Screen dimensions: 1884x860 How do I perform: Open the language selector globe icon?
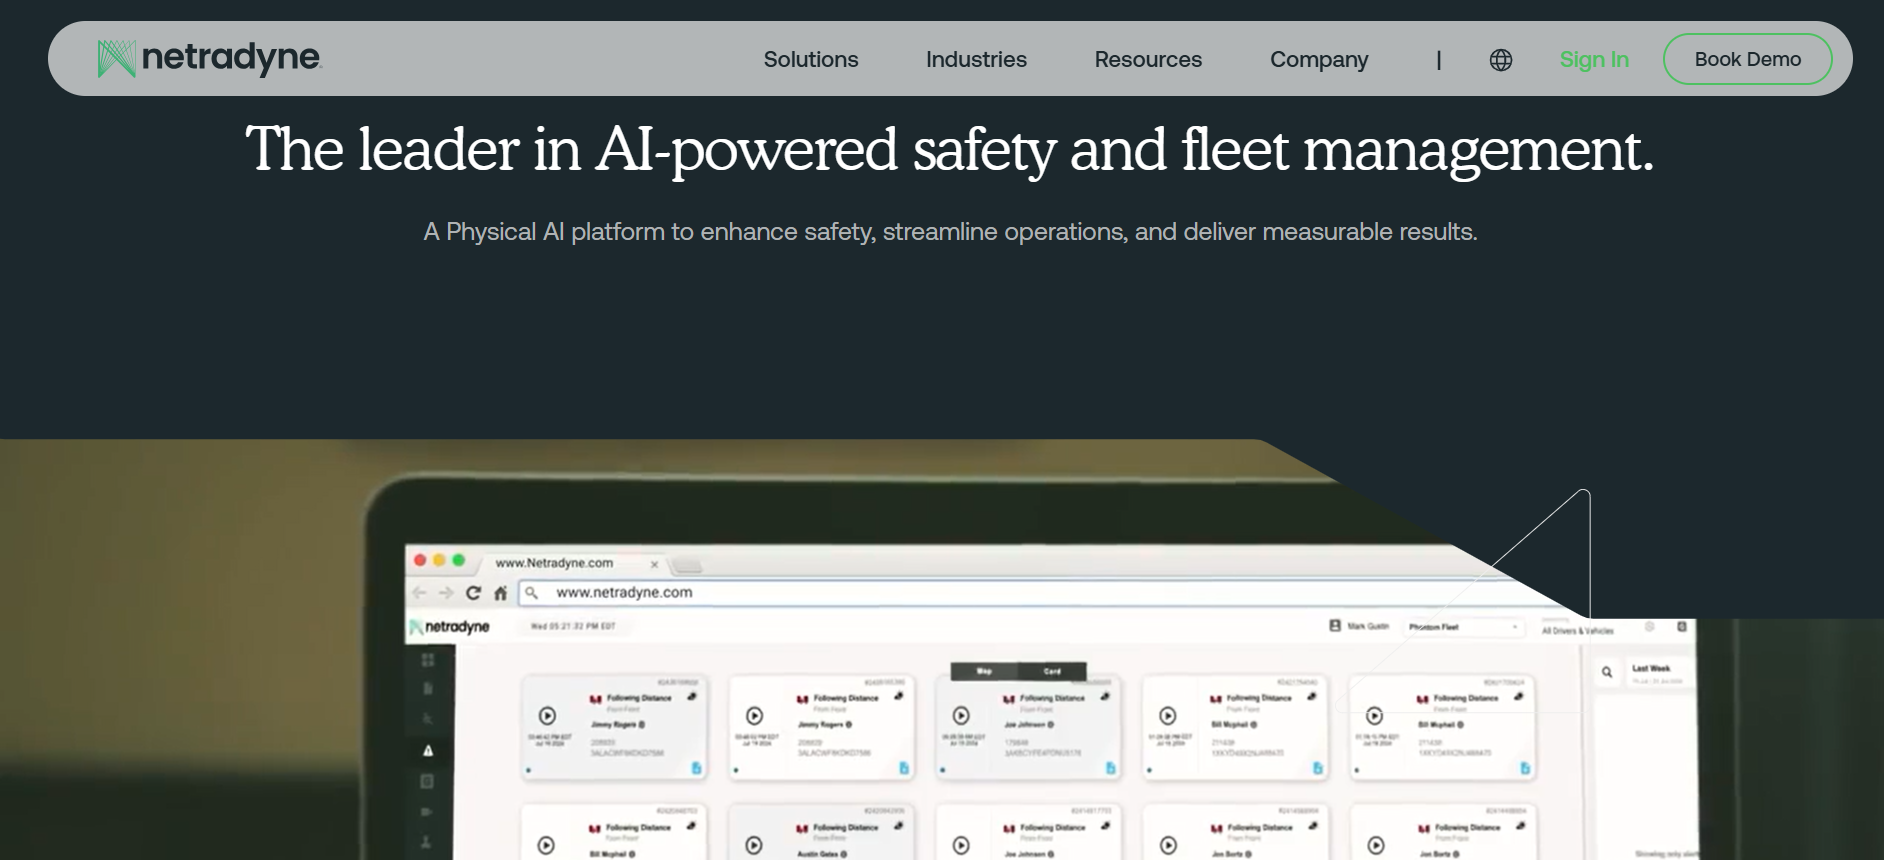(1500, 60)
